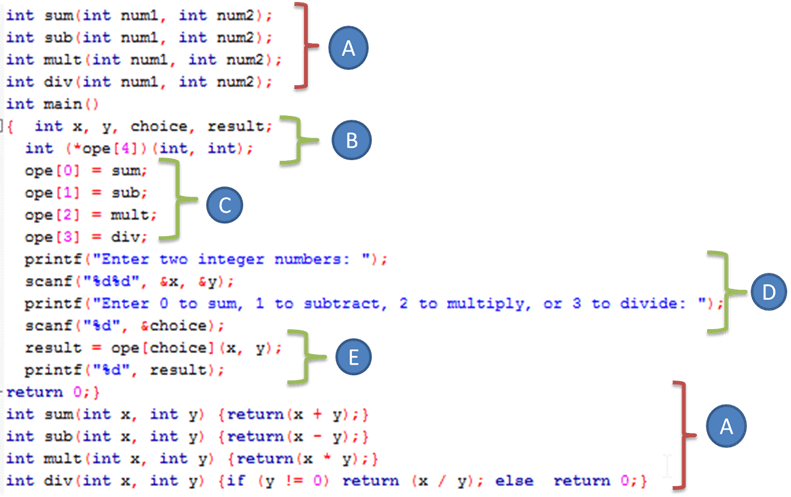Click the blue circle labeled D

click(x=764, y=293)
